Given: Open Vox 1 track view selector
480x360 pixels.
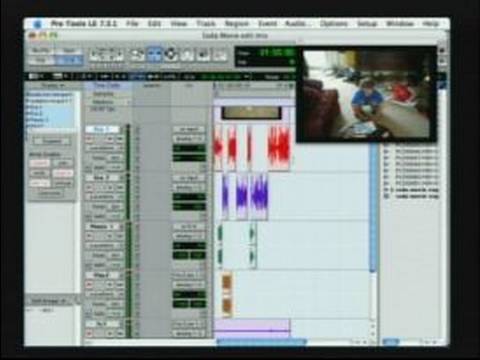Looking at the screenshot, I should pos(103,148).
